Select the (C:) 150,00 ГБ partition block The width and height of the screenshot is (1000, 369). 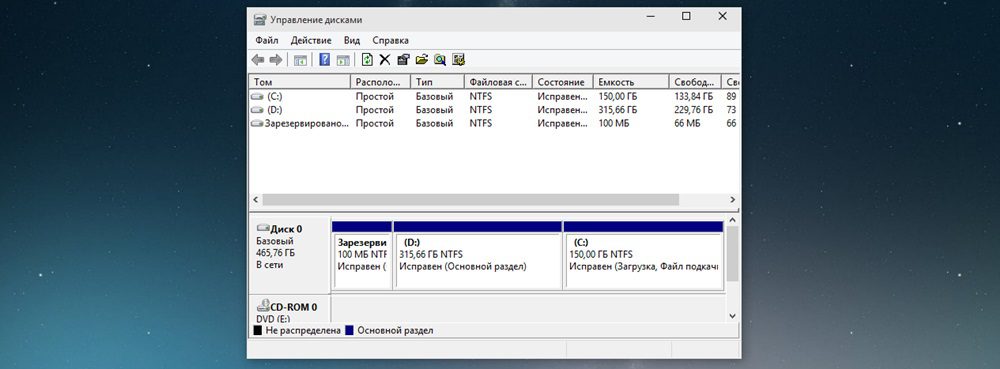(643, 256)
